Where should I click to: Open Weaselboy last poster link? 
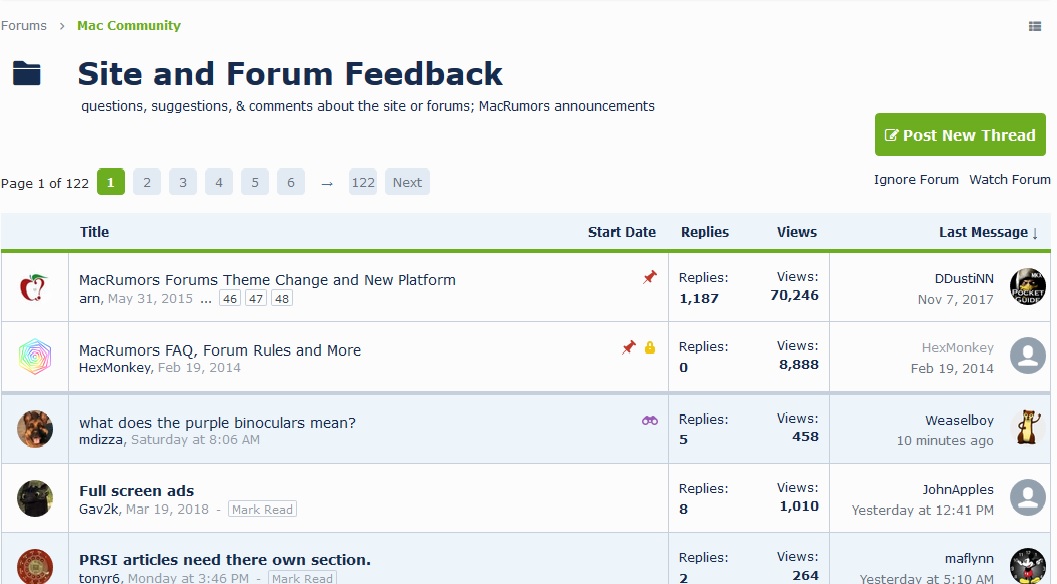pos(959,420)
